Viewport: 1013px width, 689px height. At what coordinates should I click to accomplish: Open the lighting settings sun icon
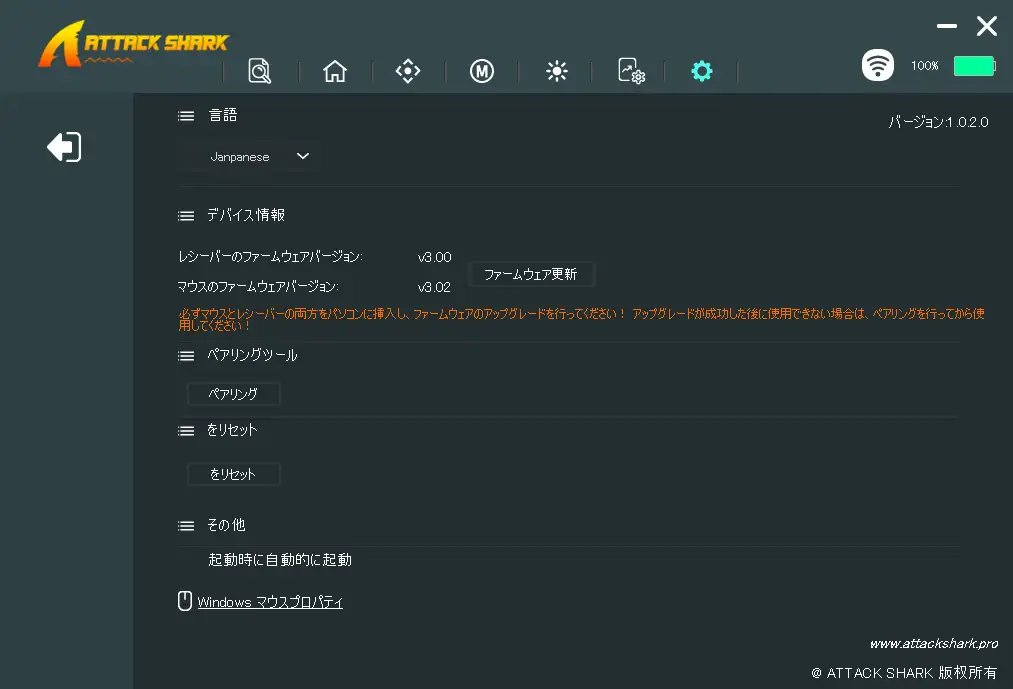click(x=557, y=71)
